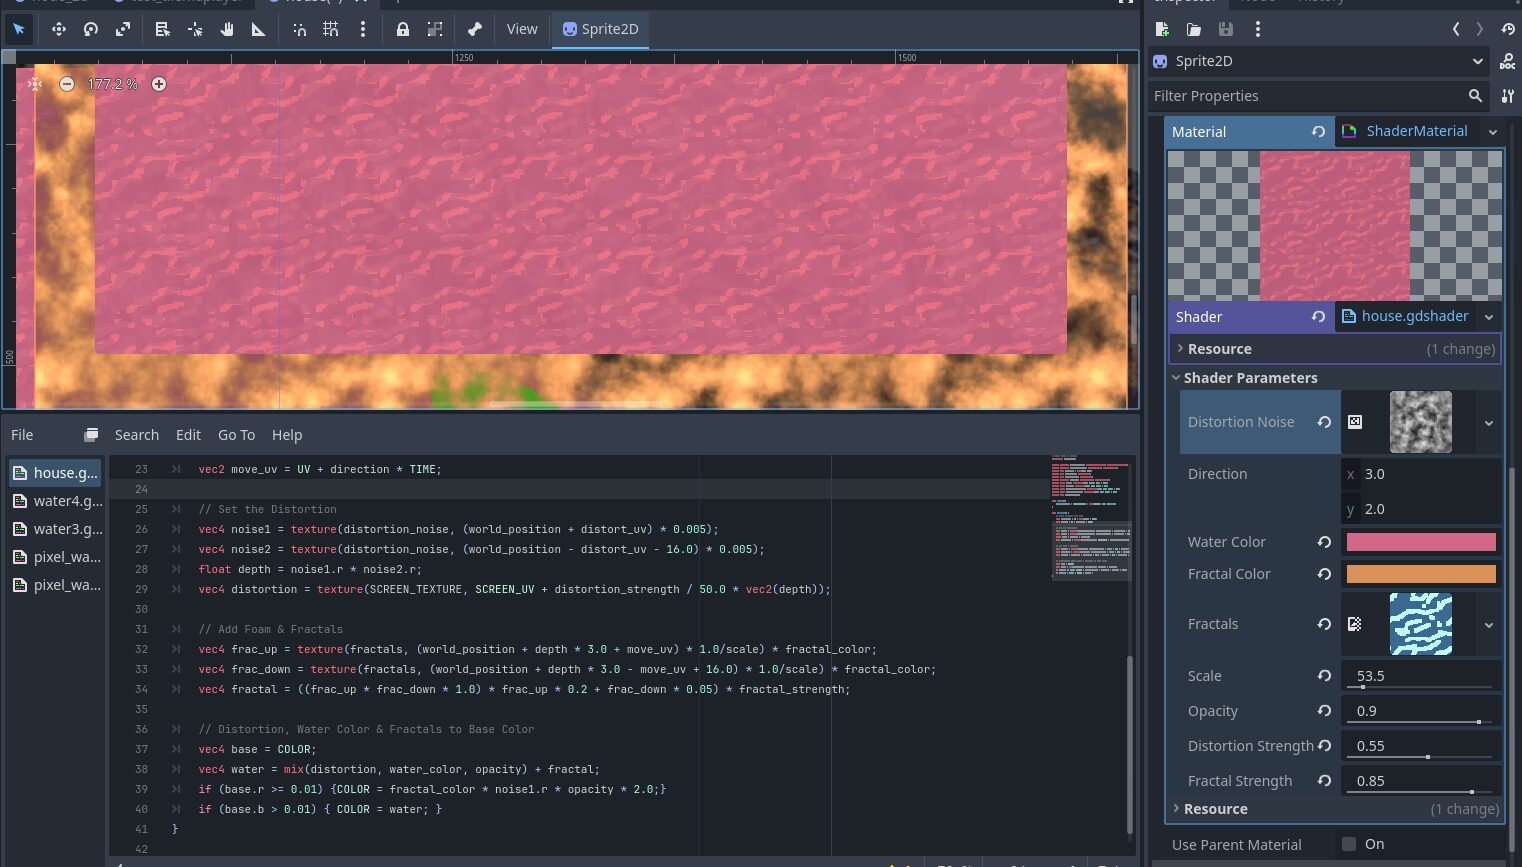Select the Ruler Mode tool
1522x867 pixels.
click(259, 29)
